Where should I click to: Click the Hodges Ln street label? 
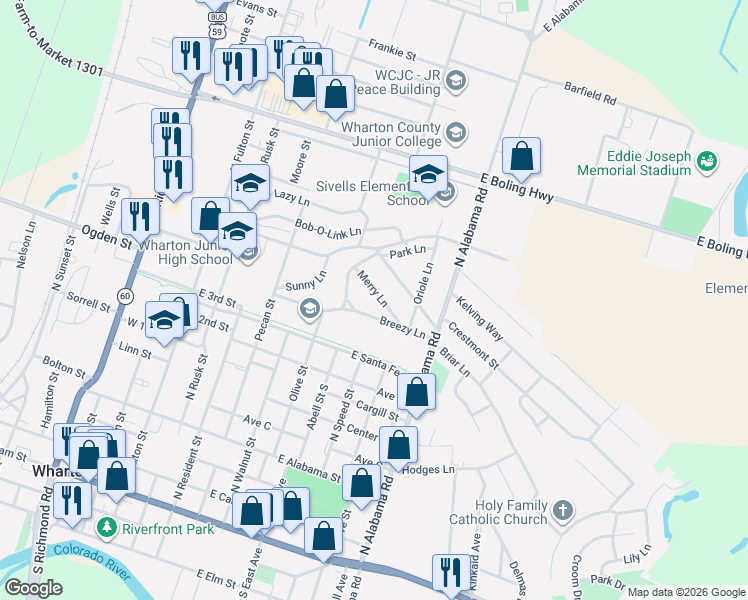428,470
